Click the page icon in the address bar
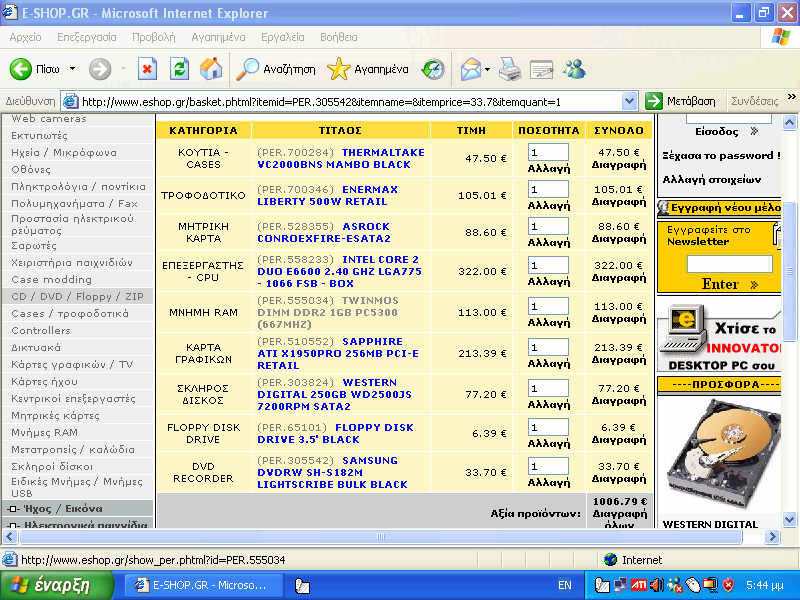 (x=70, y=102)
